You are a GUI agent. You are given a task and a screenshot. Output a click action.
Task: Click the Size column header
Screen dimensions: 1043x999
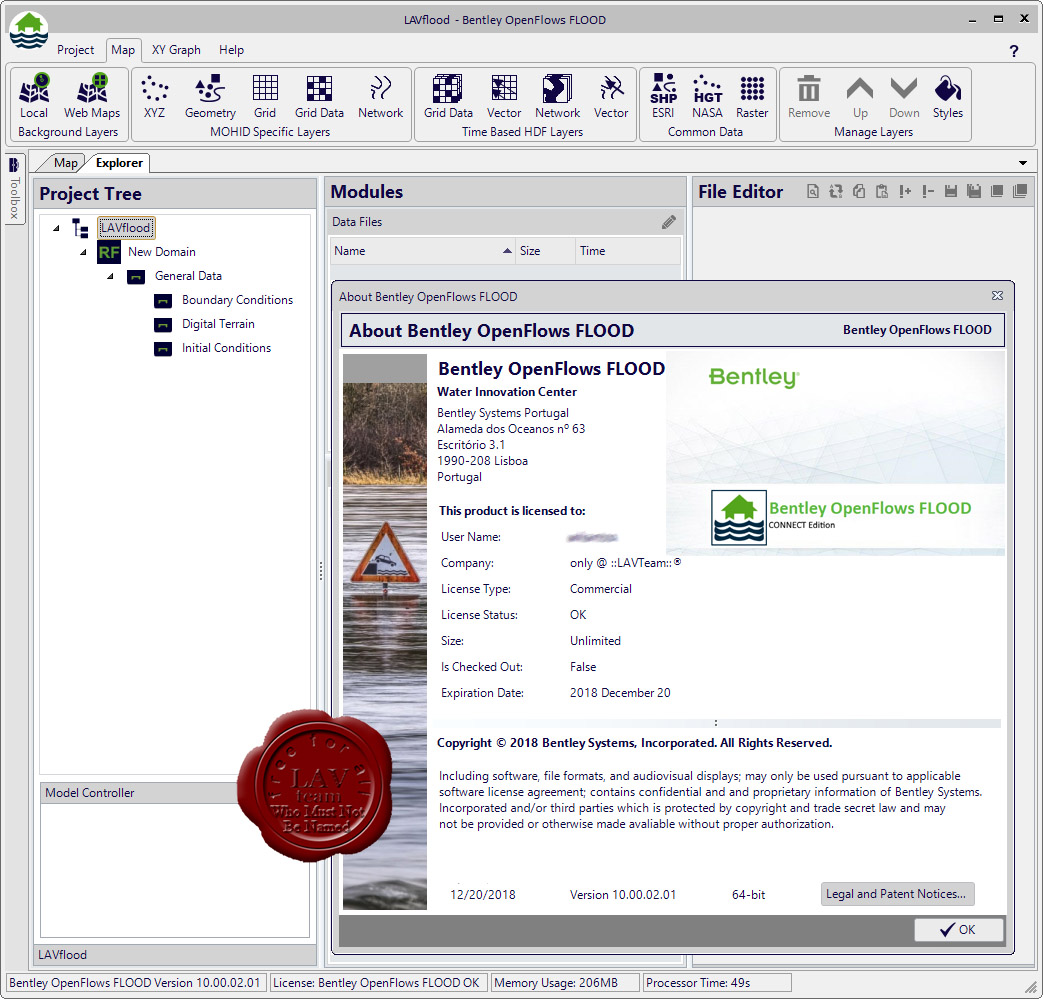545,251
